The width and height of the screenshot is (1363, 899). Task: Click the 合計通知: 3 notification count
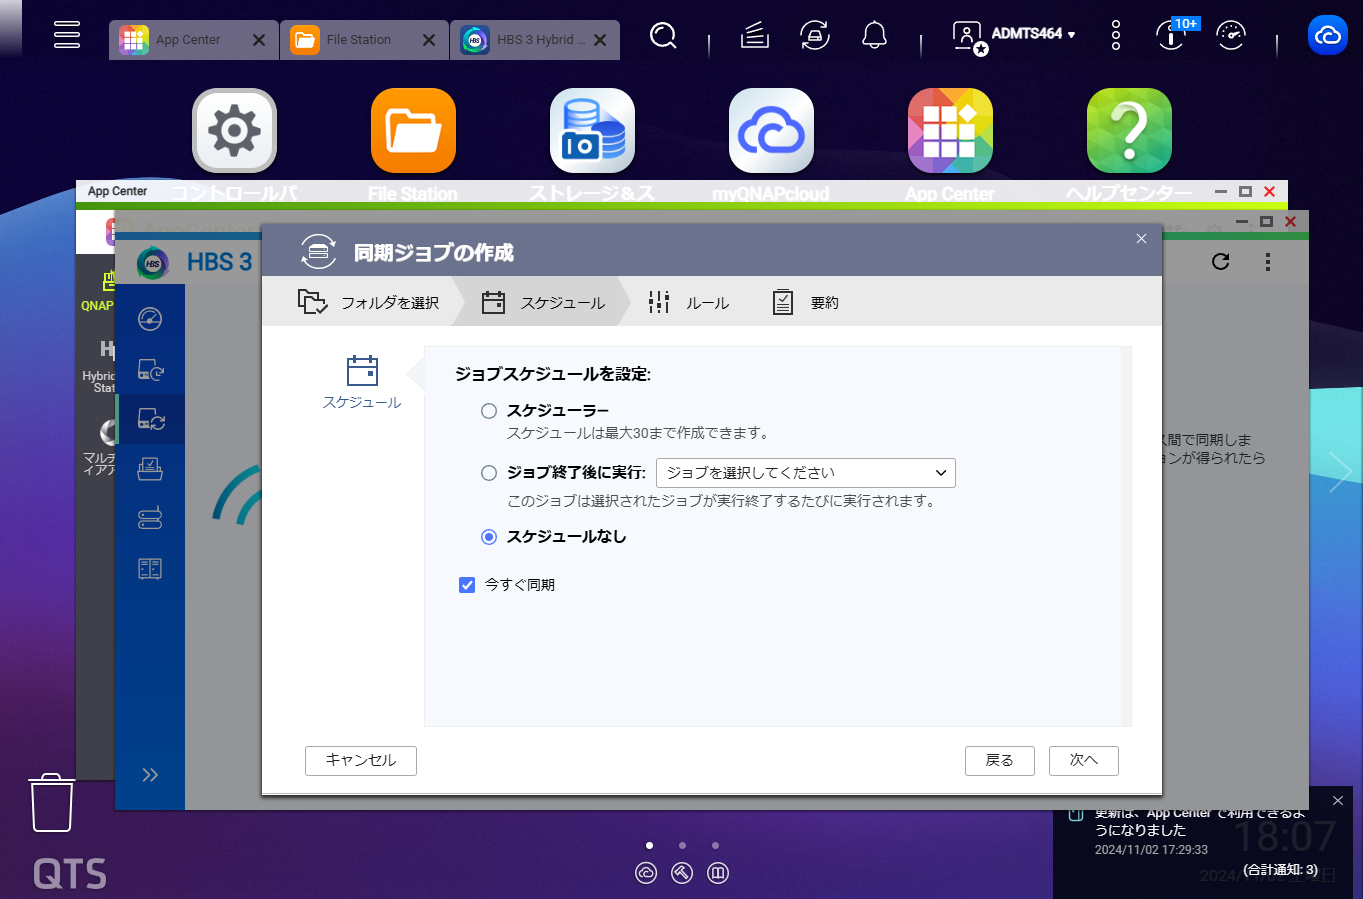coord(1280,870)
